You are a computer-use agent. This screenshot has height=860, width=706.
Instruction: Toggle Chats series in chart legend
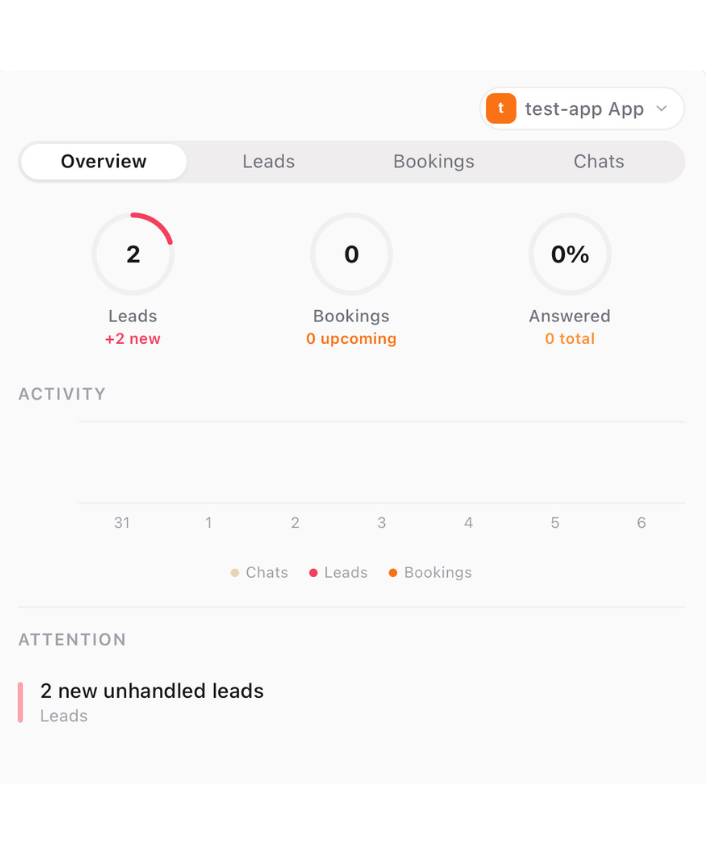click(260, 573)
